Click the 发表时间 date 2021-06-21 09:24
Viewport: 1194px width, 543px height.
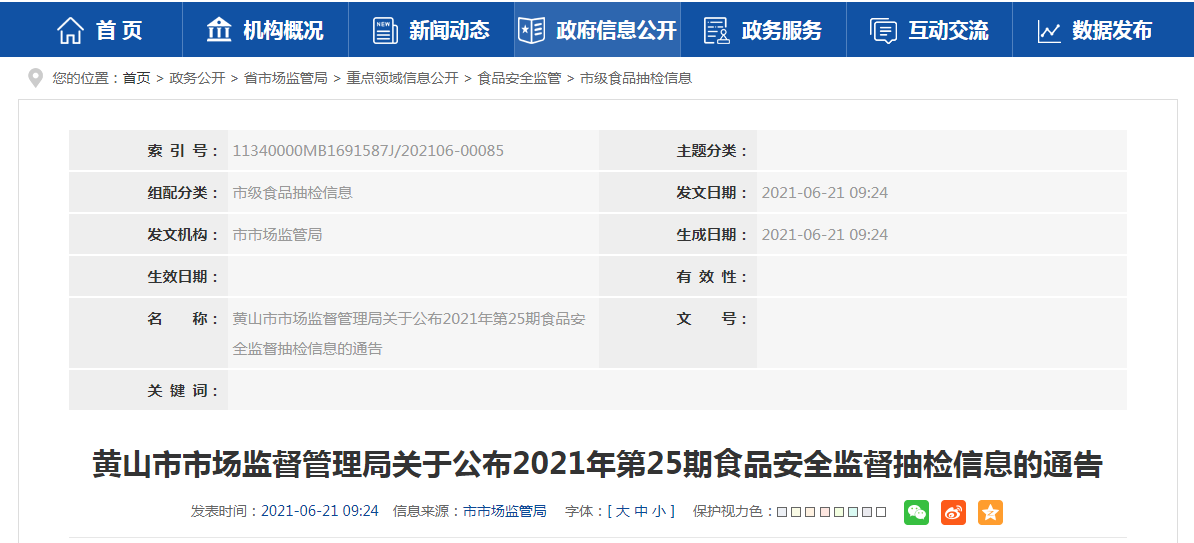(320, 511)
